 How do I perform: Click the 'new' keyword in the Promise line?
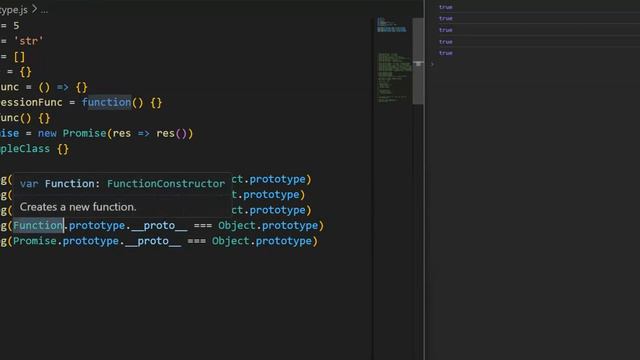pyautogui.click(x=47, y=133)
